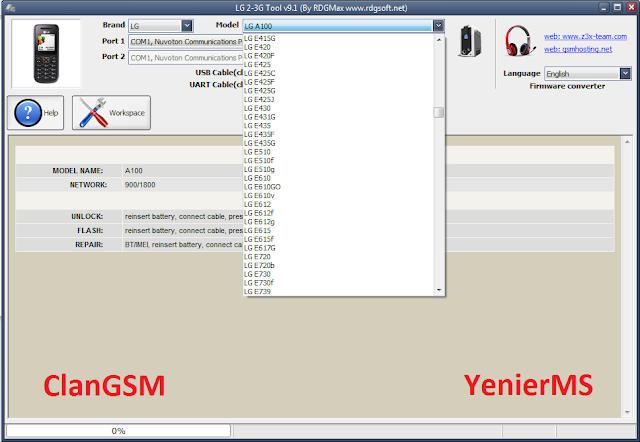
Task: Open the web: gsmhosting.net link
Action: click(x=578, y=49)
